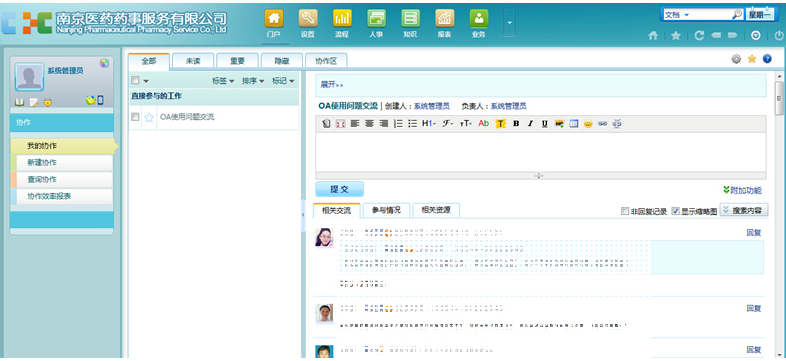The width and height of the screenshot is (786, 361).
Task: Open the arrow next to select-all checkbox
Action: coord(146,81)
